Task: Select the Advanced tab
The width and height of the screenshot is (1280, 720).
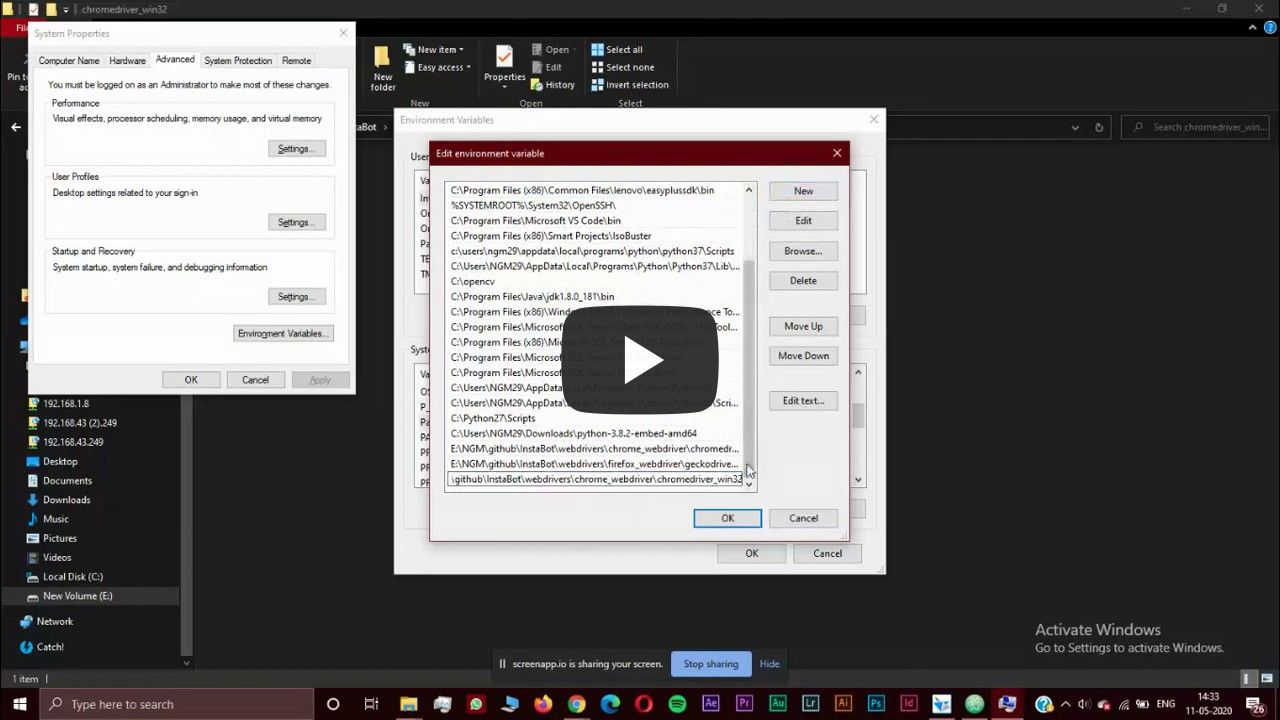Action: click(175, 59)
